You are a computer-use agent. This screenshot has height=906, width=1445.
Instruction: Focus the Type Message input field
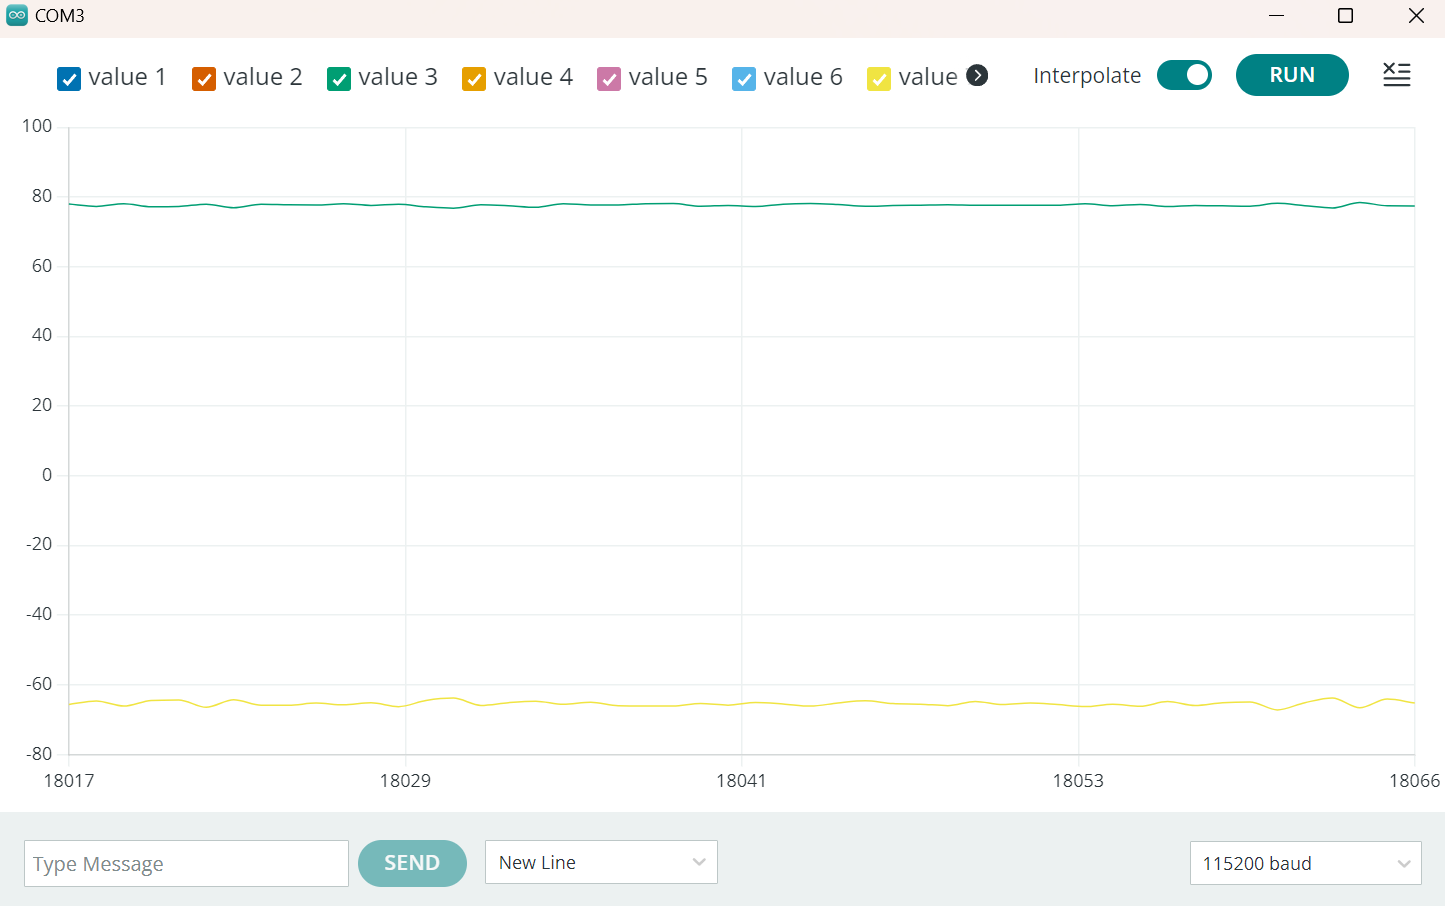pyautogui.click(x=186, y=863)
